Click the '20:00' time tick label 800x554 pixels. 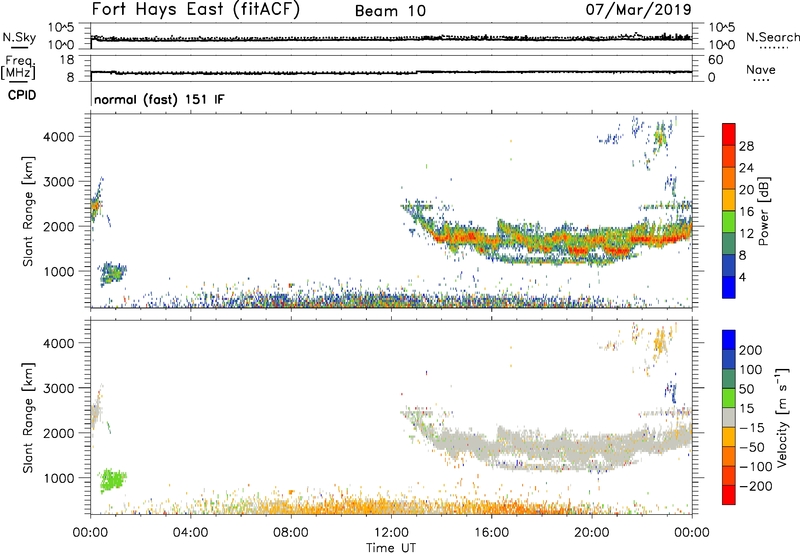click(591, 533)
